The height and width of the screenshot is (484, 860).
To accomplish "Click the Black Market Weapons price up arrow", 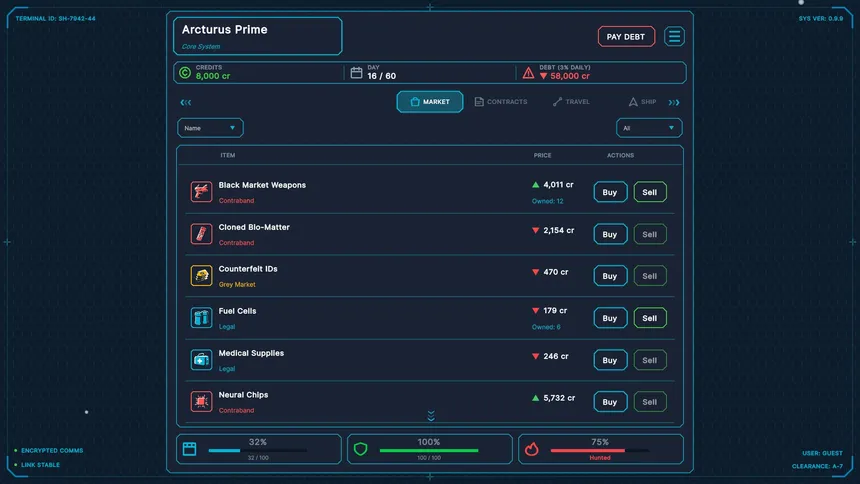I will tap(536, 185).
